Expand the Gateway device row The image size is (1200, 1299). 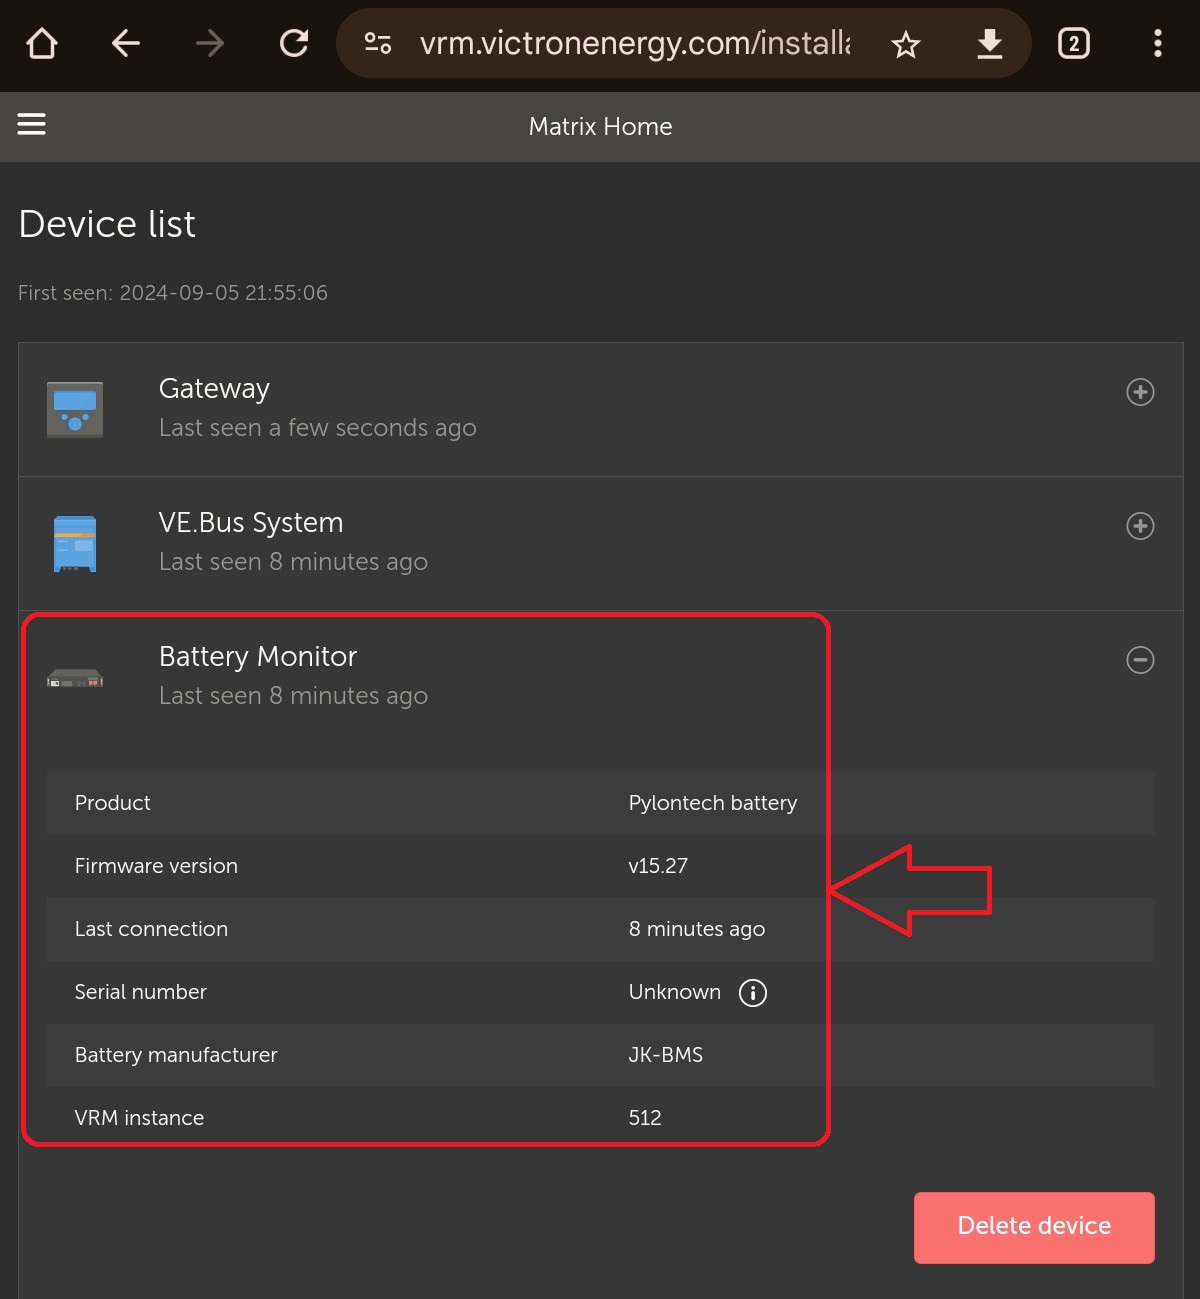coord(1140,392)
